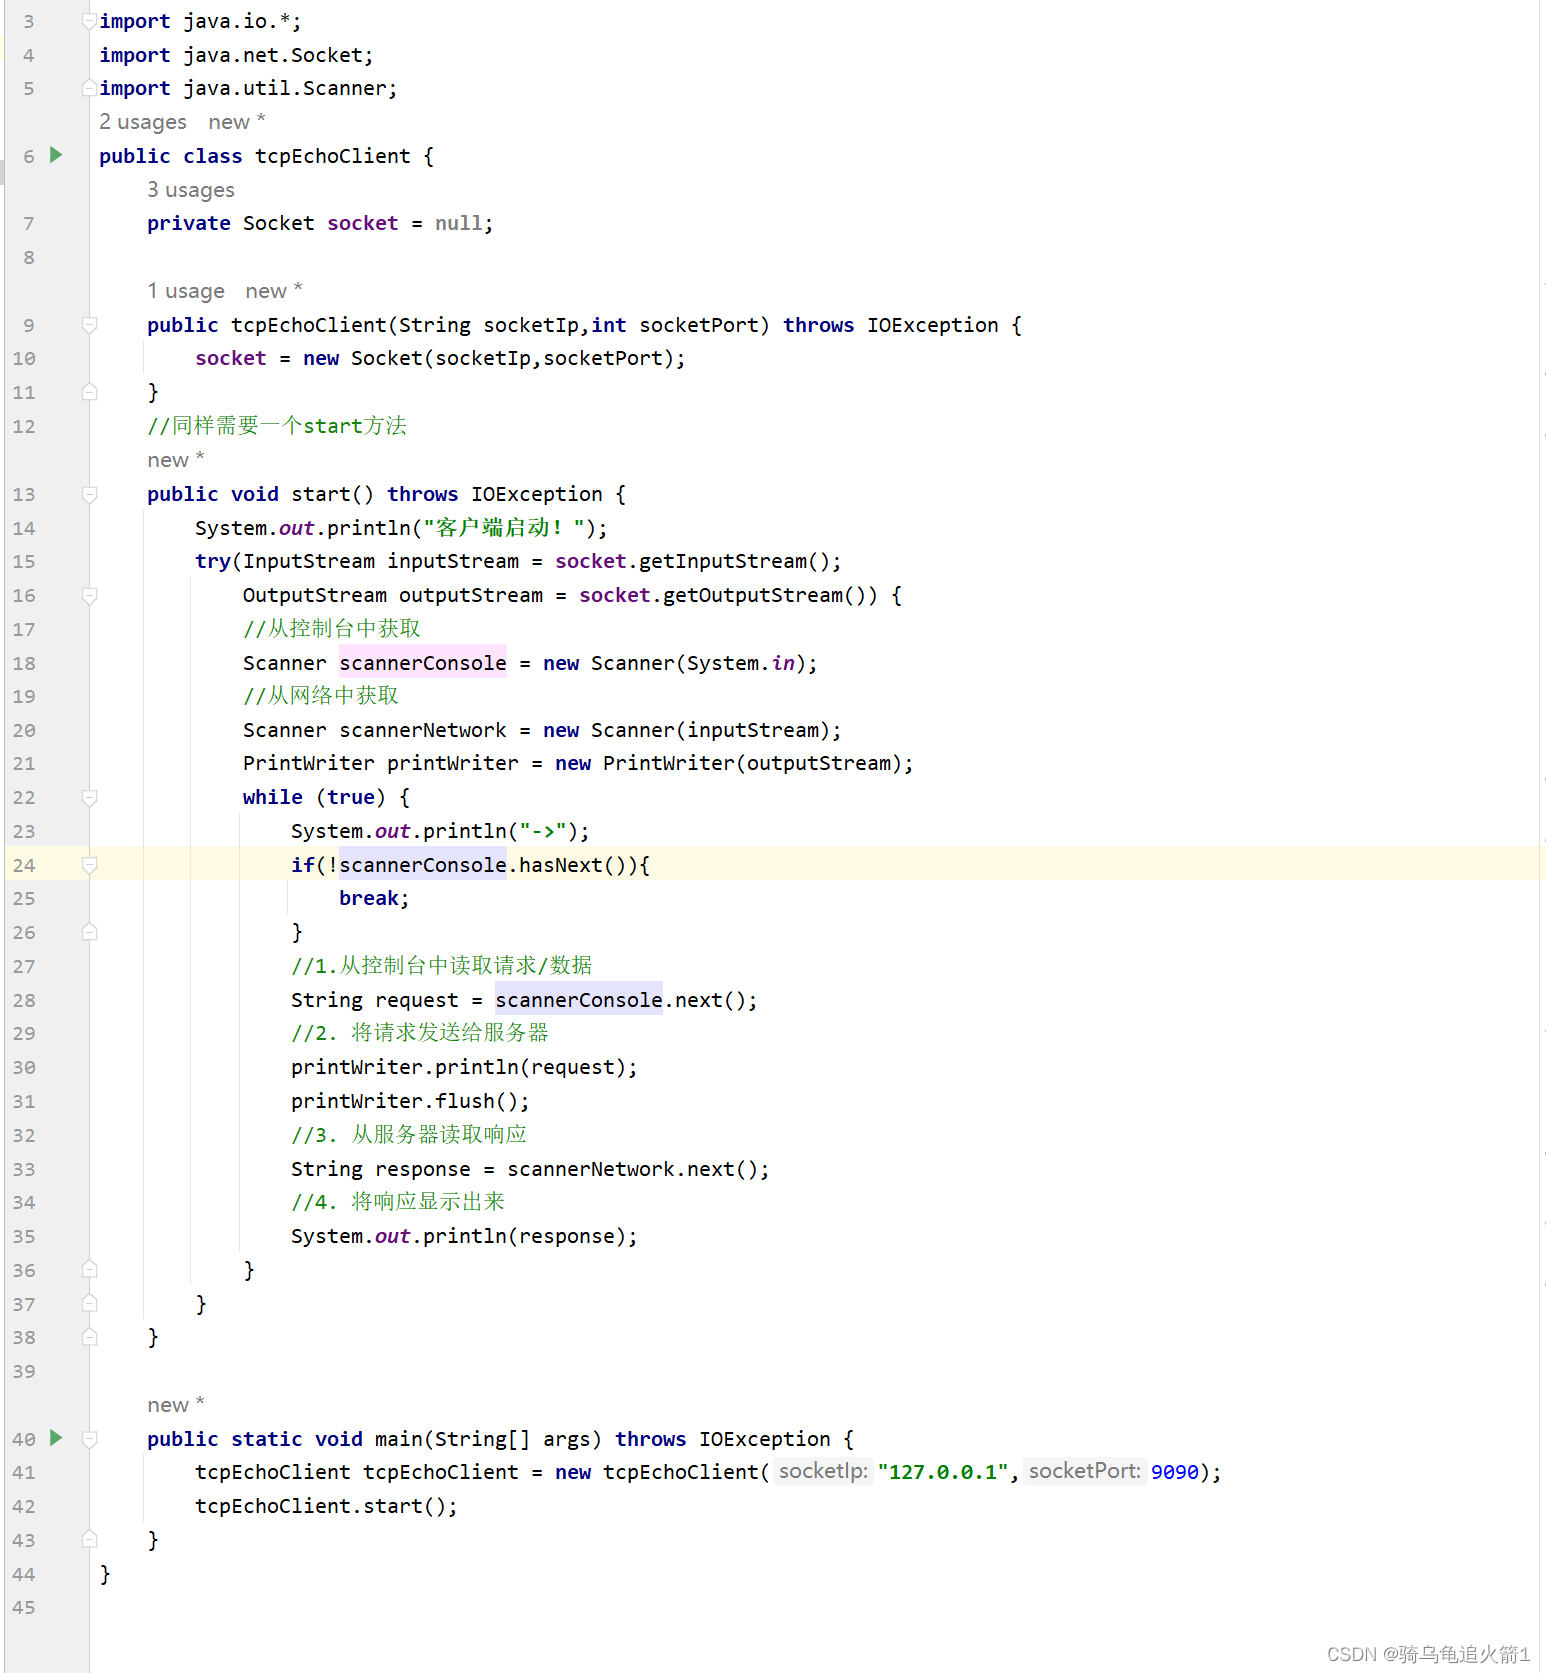The height and width of the screenshot is (1673, 1546).
Task: Collapse the import block fold marker
Action: tap(89, 21)
